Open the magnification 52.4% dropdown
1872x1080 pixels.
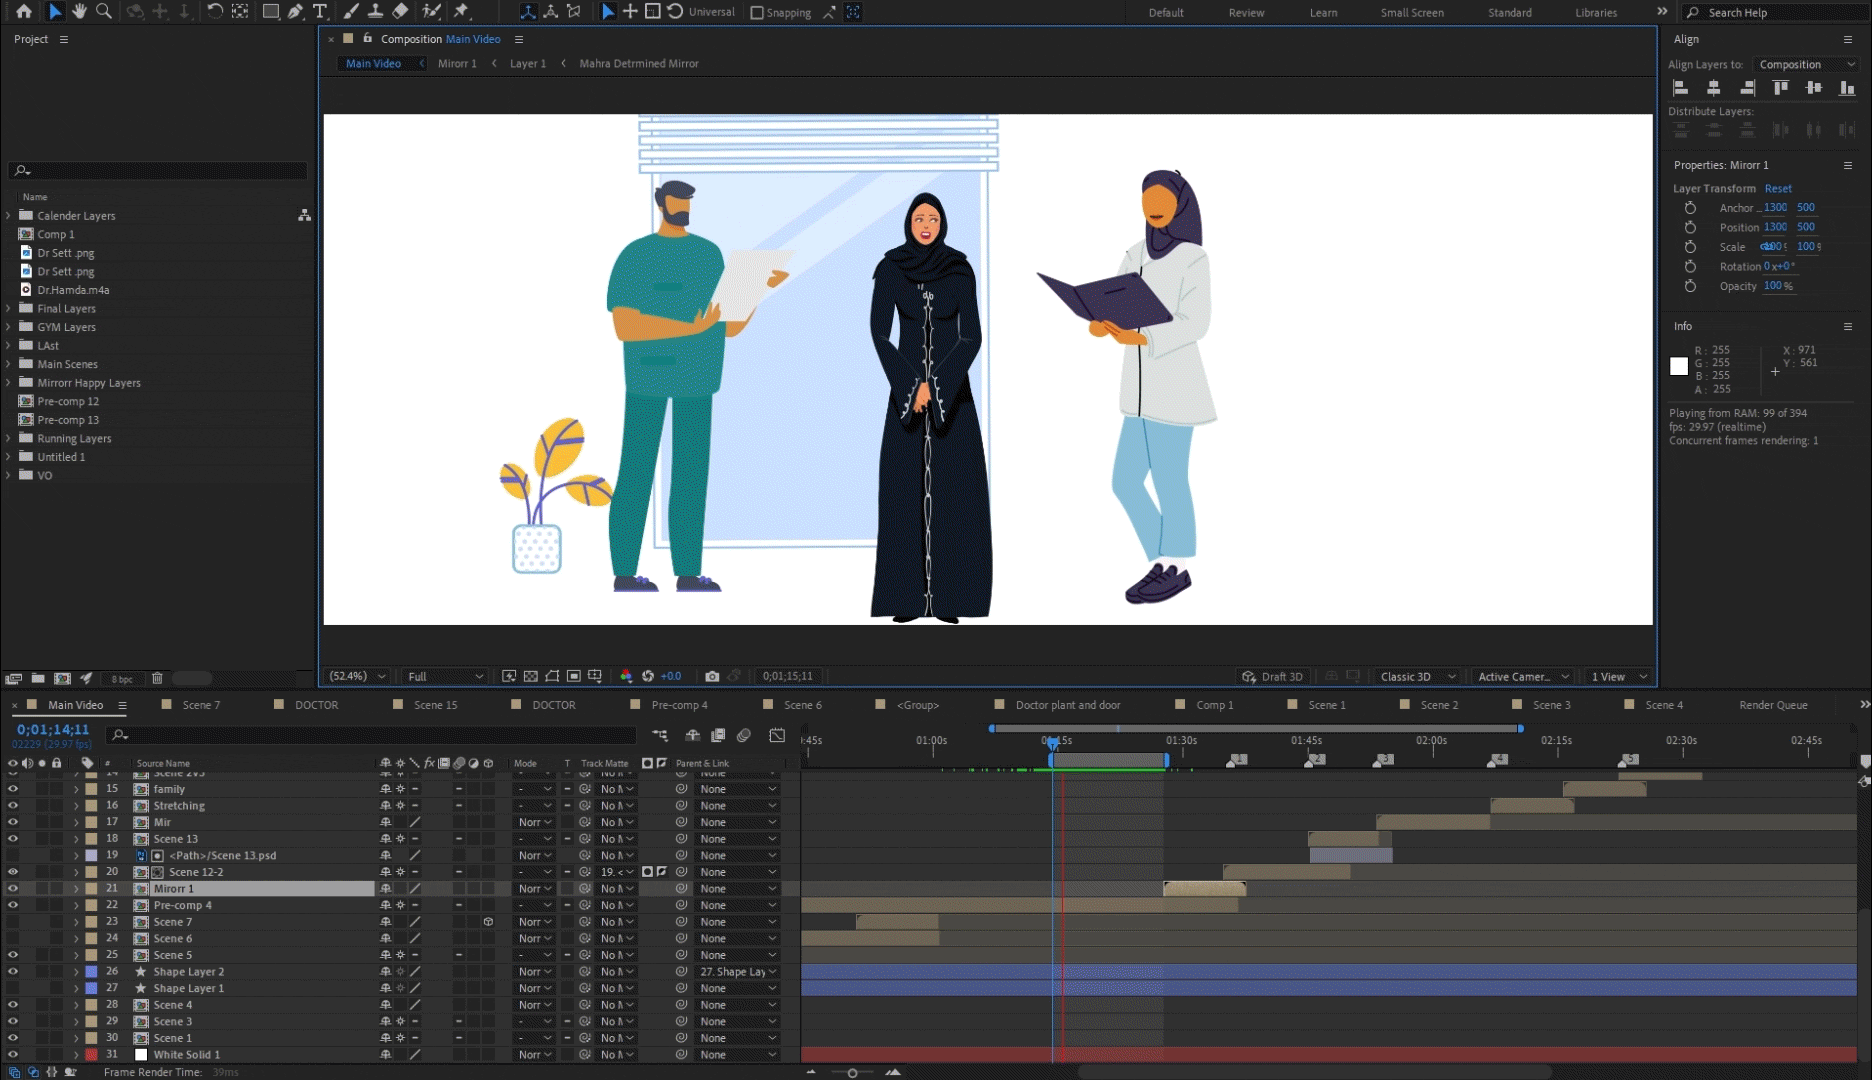pyautogui.click(x=357, y=677)
